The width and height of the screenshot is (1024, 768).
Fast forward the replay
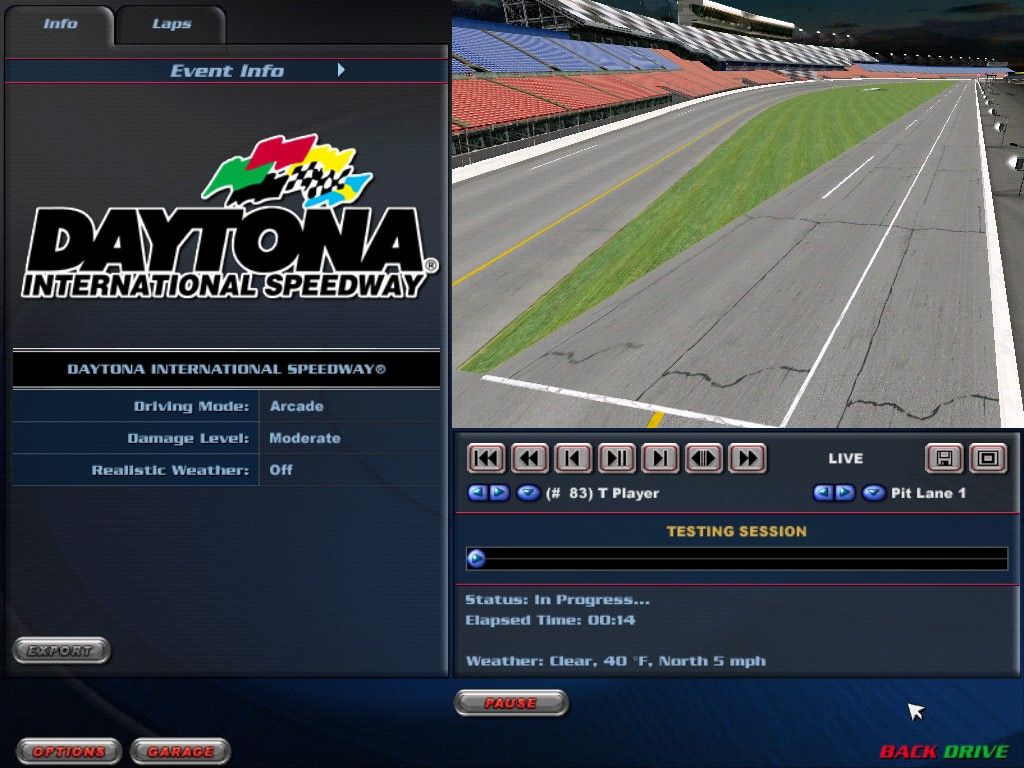(747, 458)
